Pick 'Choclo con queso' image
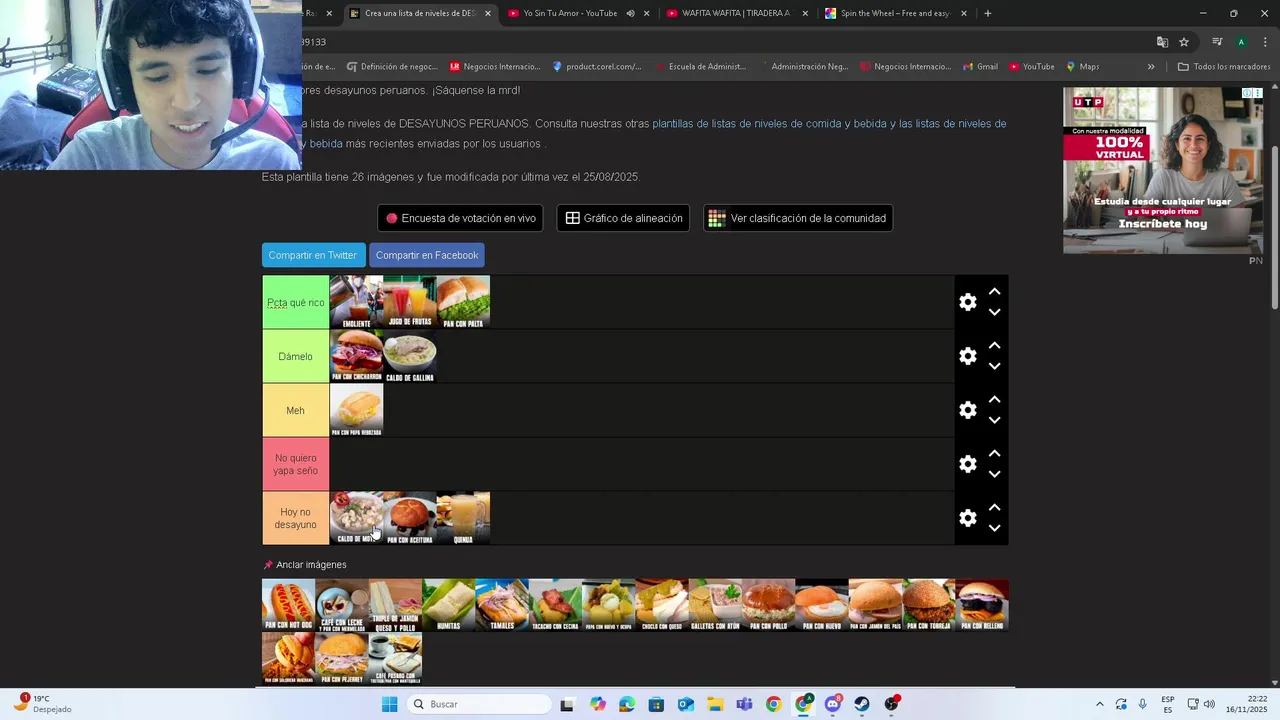 coord(662,605)
